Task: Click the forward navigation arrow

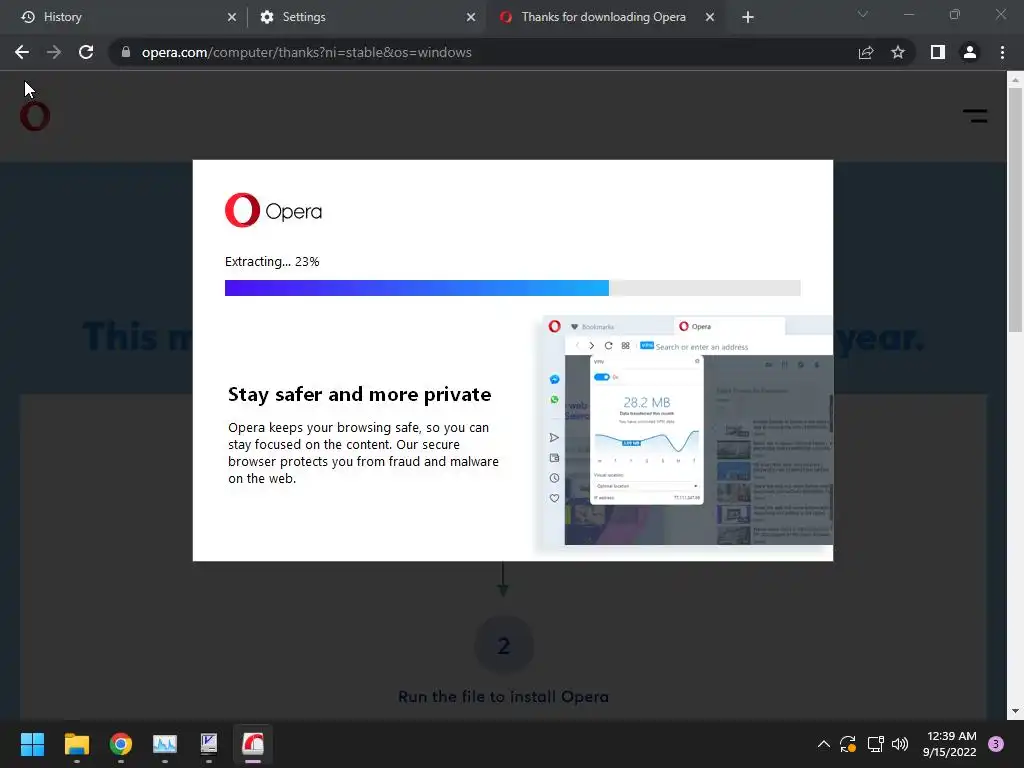Action: (54, 52)
